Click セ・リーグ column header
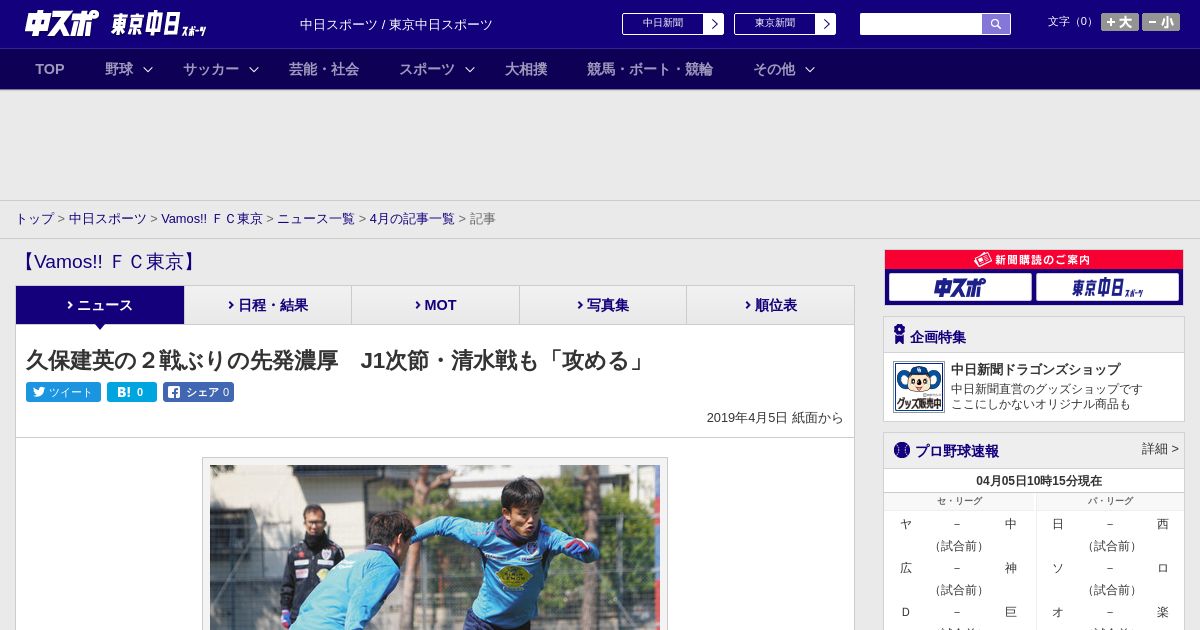Image resolution: width=1200 pixels, height=630 pixels. click(959, 501)
